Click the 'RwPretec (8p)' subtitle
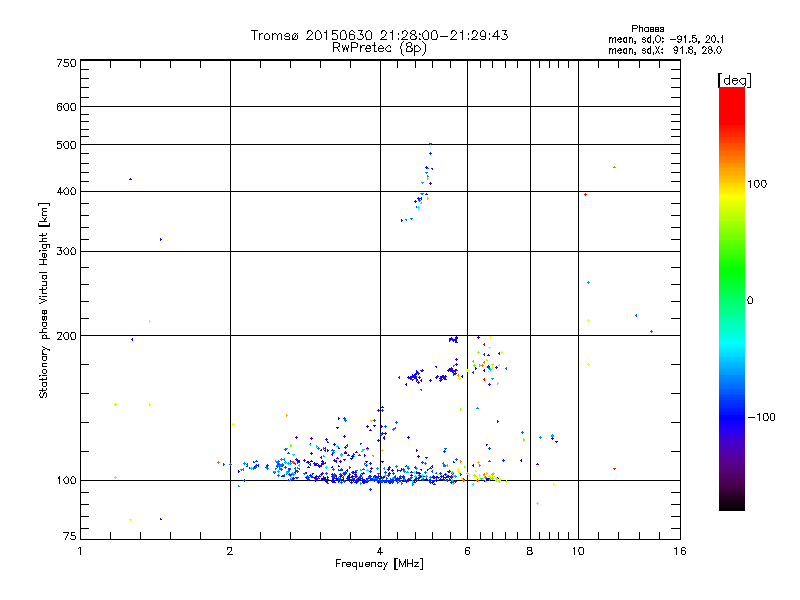This screenshot has height=600, width=800. coord(379,48)
